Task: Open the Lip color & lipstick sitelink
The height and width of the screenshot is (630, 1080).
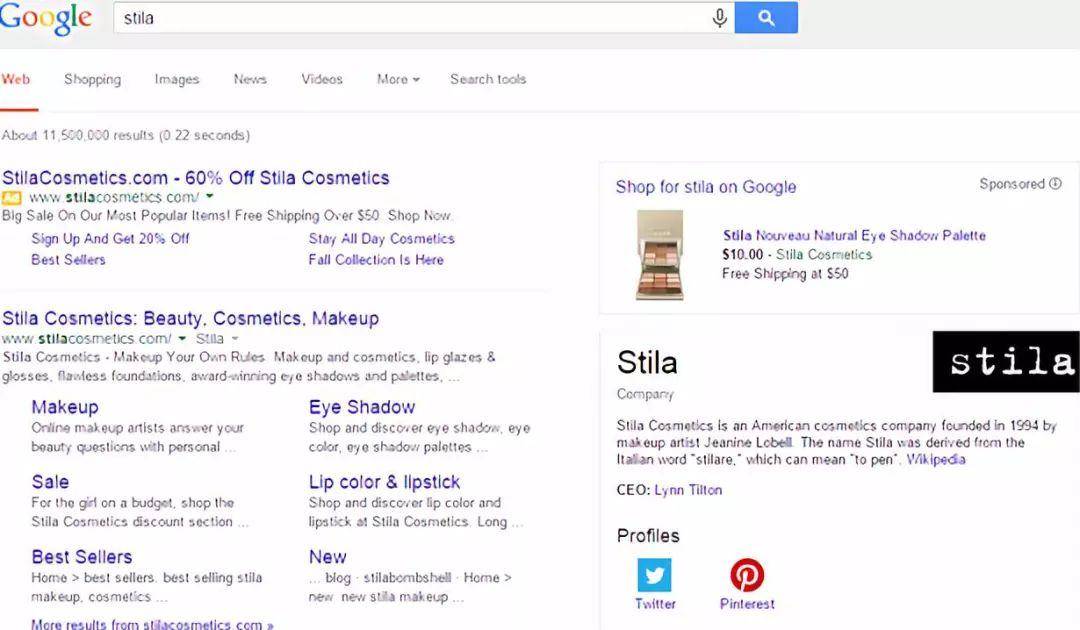Action: point(384,482)
